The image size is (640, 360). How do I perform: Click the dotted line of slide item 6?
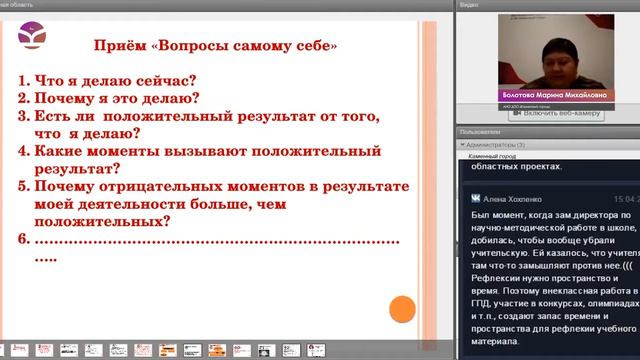coord(217,242)
